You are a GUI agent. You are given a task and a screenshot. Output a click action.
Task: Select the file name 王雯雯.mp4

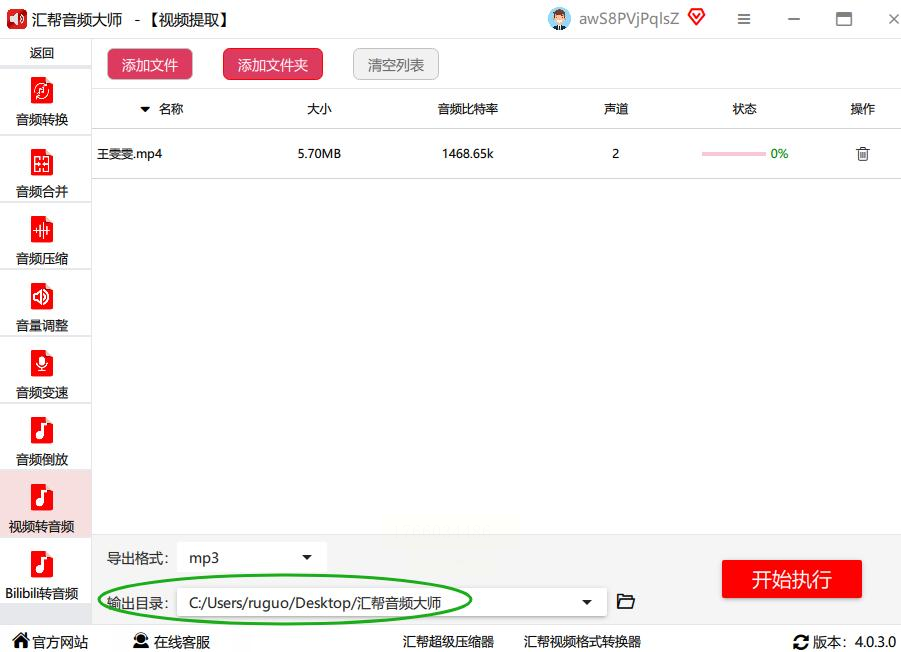(x=129, y=153)
